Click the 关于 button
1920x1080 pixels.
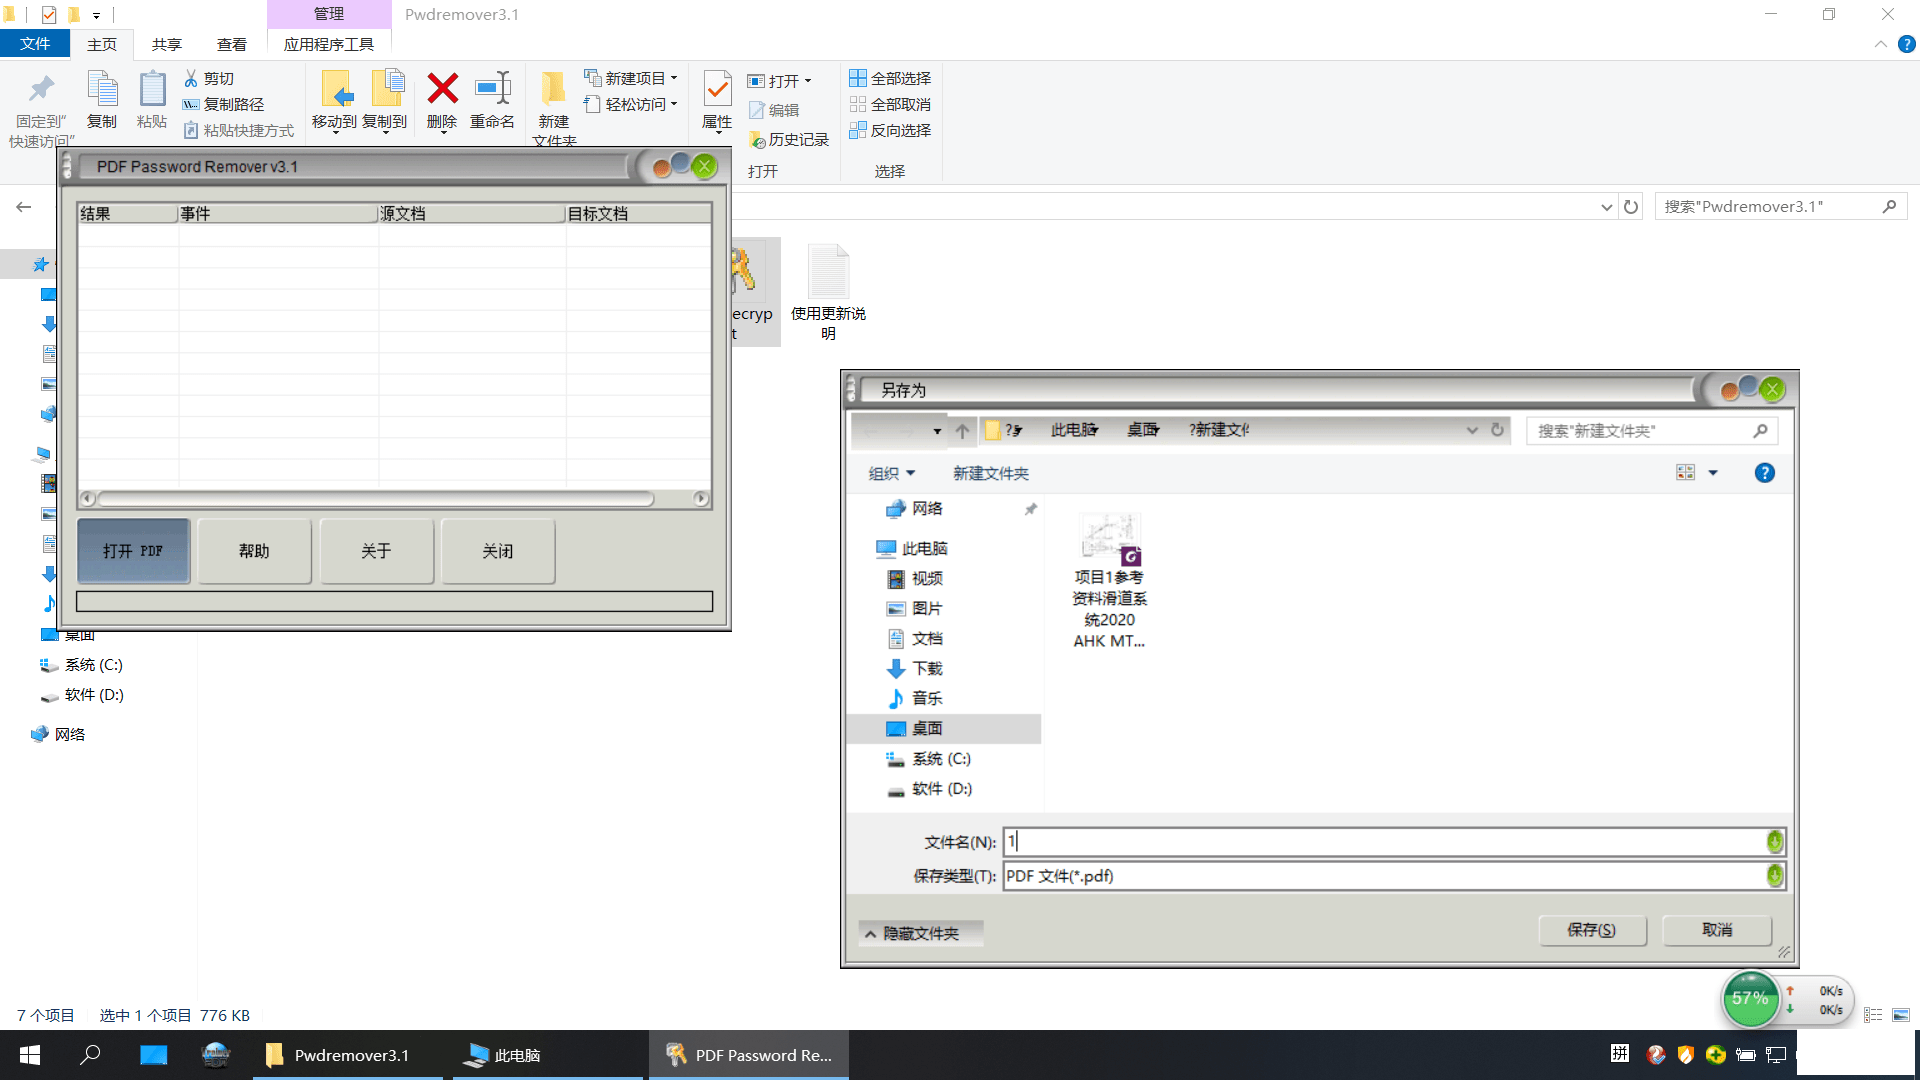point(376,551)
